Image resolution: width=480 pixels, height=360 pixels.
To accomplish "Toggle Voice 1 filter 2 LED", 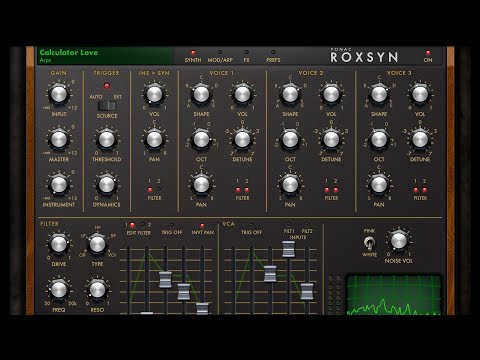I will click(x=247, y=190).
